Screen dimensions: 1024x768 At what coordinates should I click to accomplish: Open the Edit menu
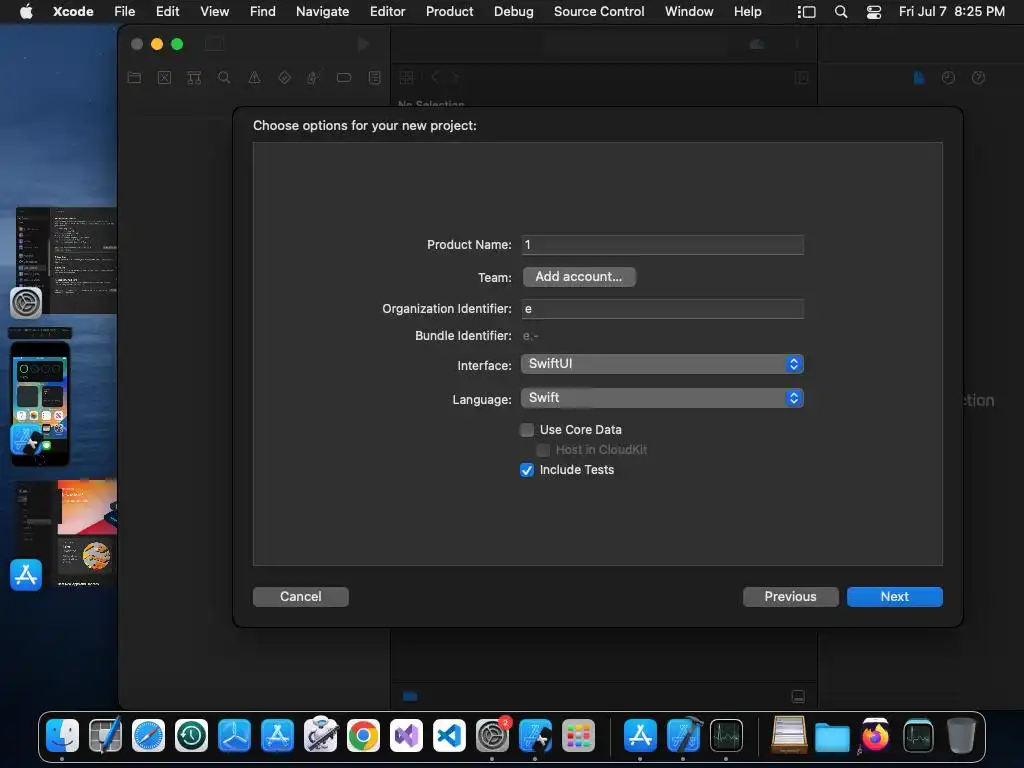(168, 11)
